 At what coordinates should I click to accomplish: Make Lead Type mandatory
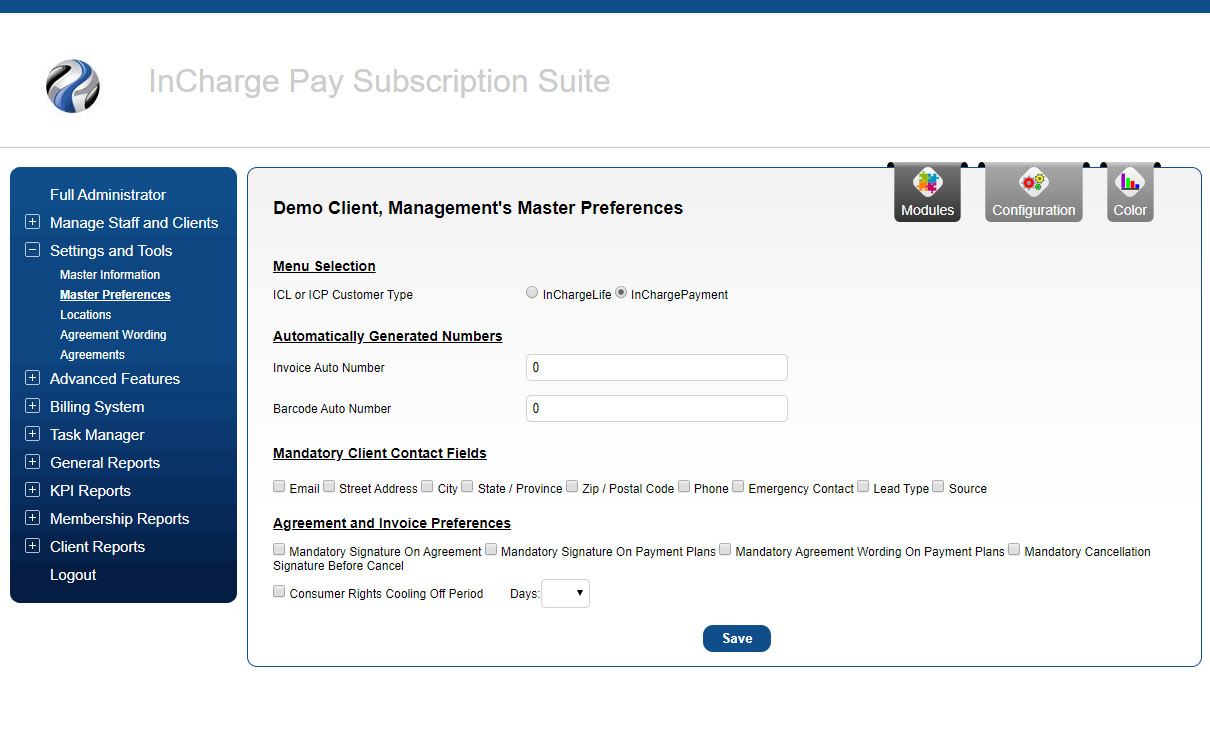tap(863, 487)
